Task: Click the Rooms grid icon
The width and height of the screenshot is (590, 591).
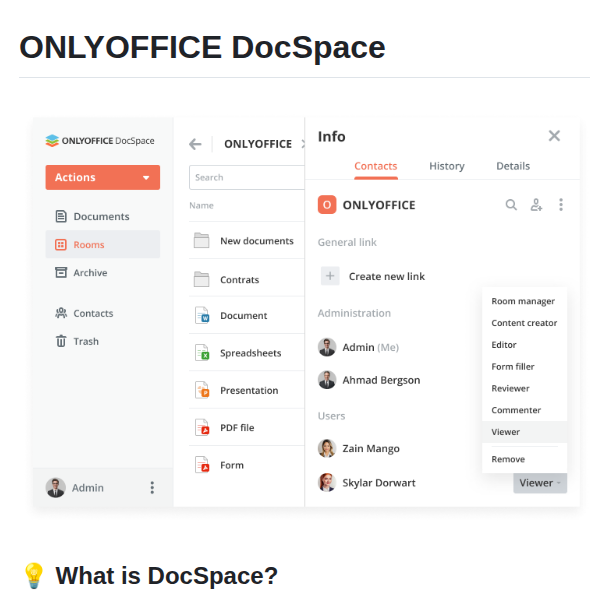Action: pyautogui.click(x=61, y=245)
